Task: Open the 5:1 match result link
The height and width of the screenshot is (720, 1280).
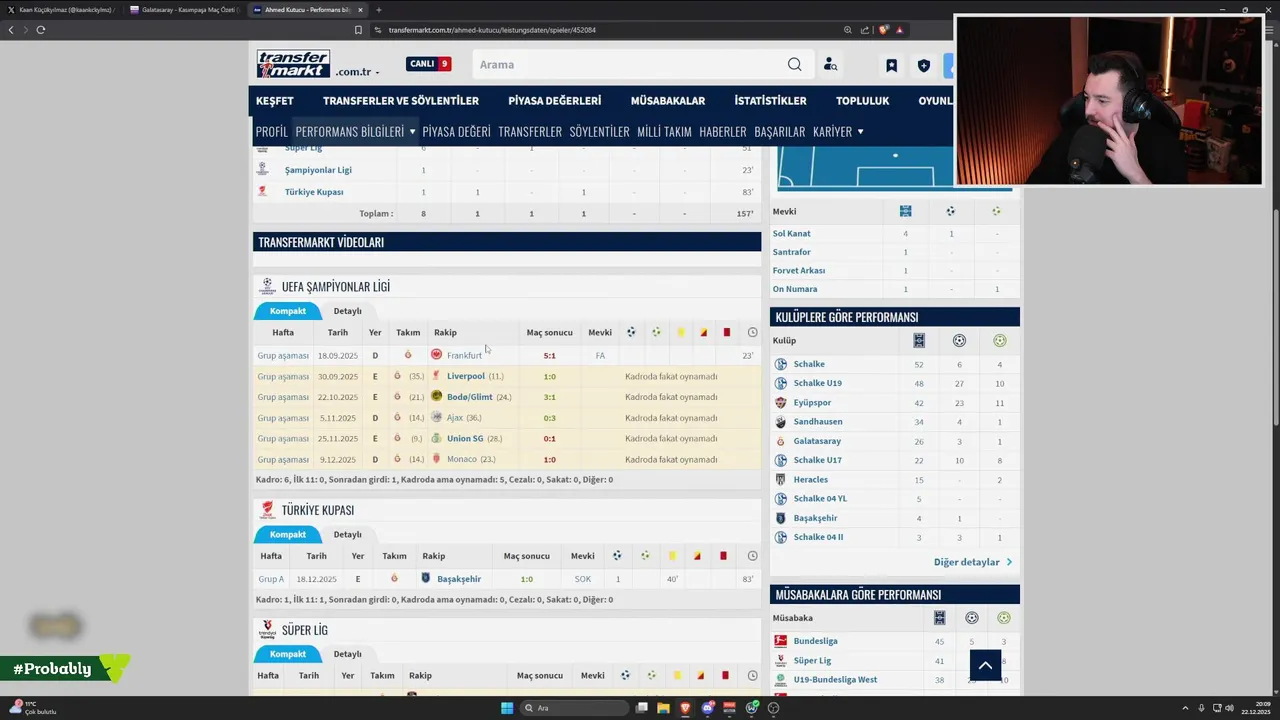Action: 549,356
